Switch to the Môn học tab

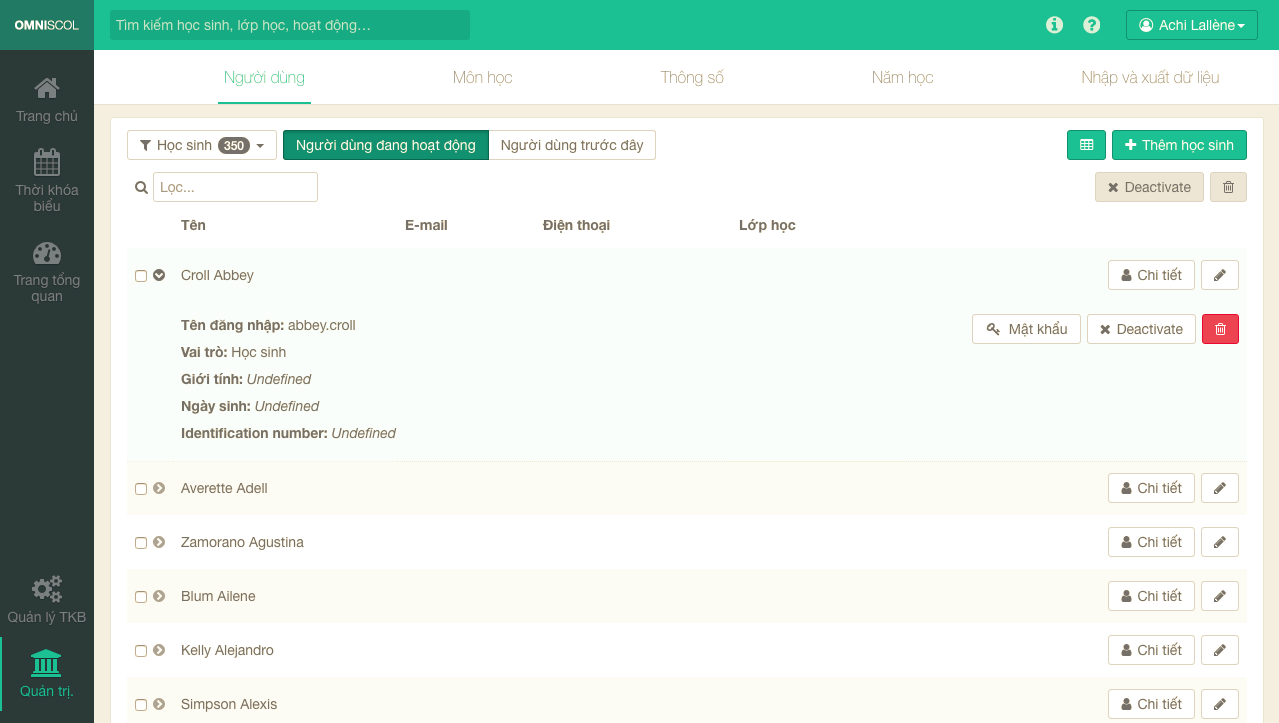pyautogui.click(x=482, y=77)
